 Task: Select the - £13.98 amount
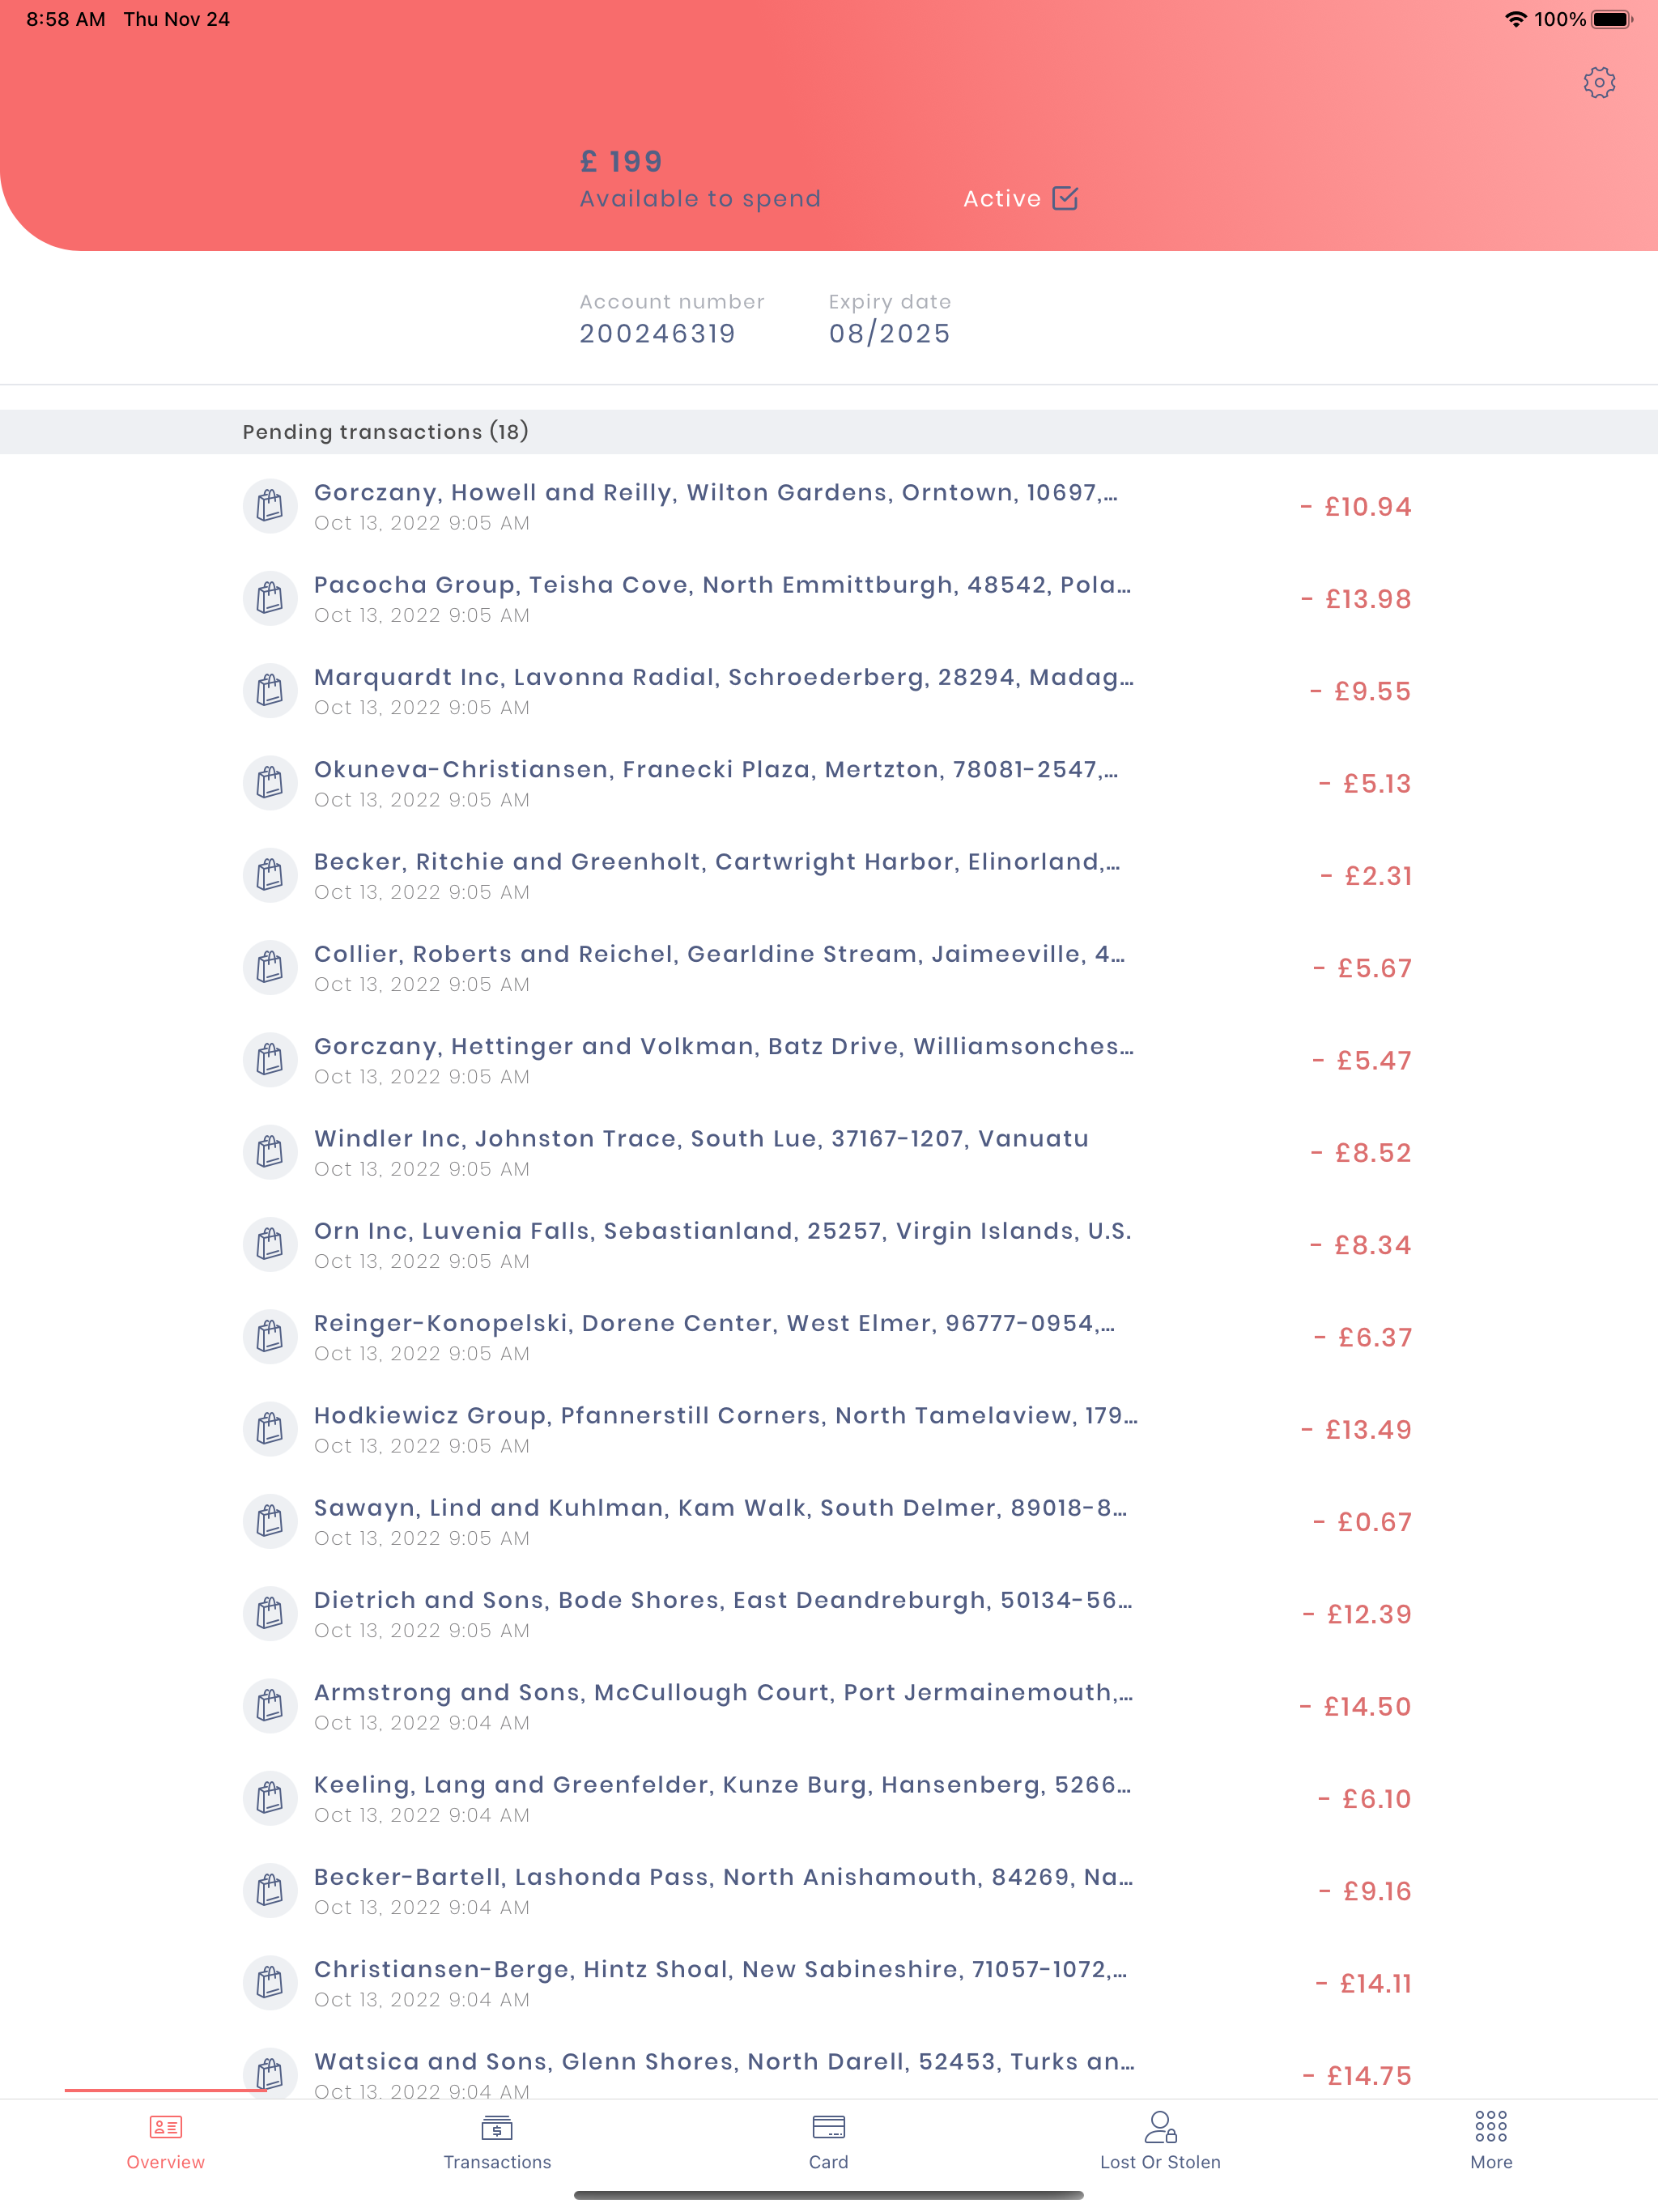tap(1356, 599)
